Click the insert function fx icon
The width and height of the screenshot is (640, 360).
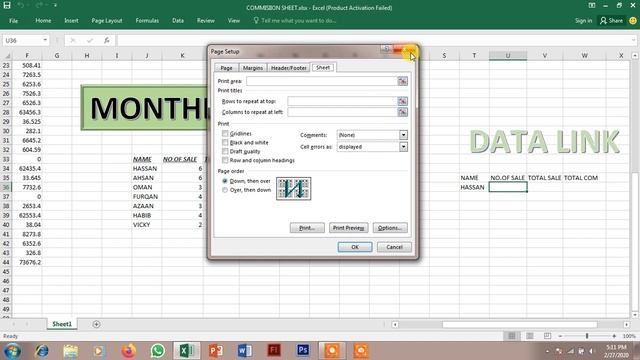tap(107, 40)
